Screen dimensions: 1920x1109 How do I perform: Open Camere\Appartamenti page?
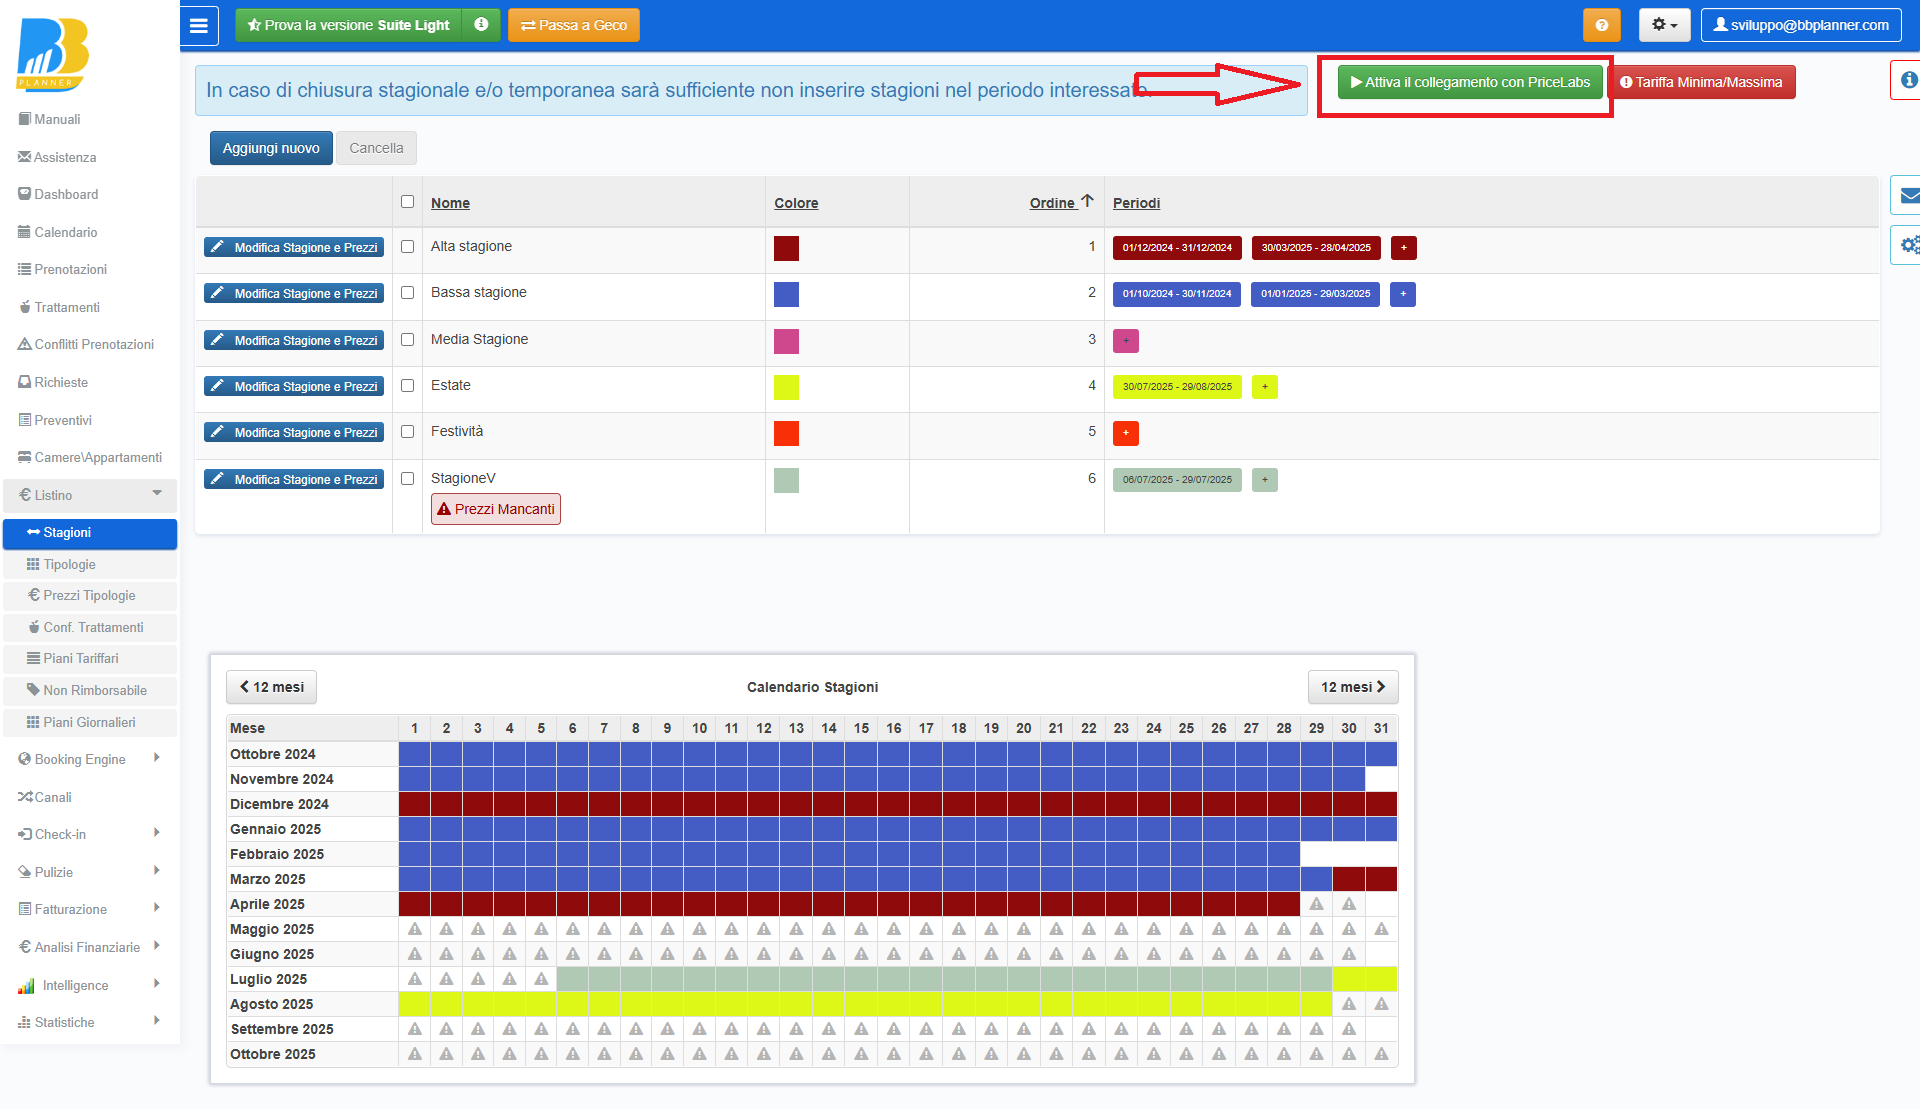(x=90, y=457)
